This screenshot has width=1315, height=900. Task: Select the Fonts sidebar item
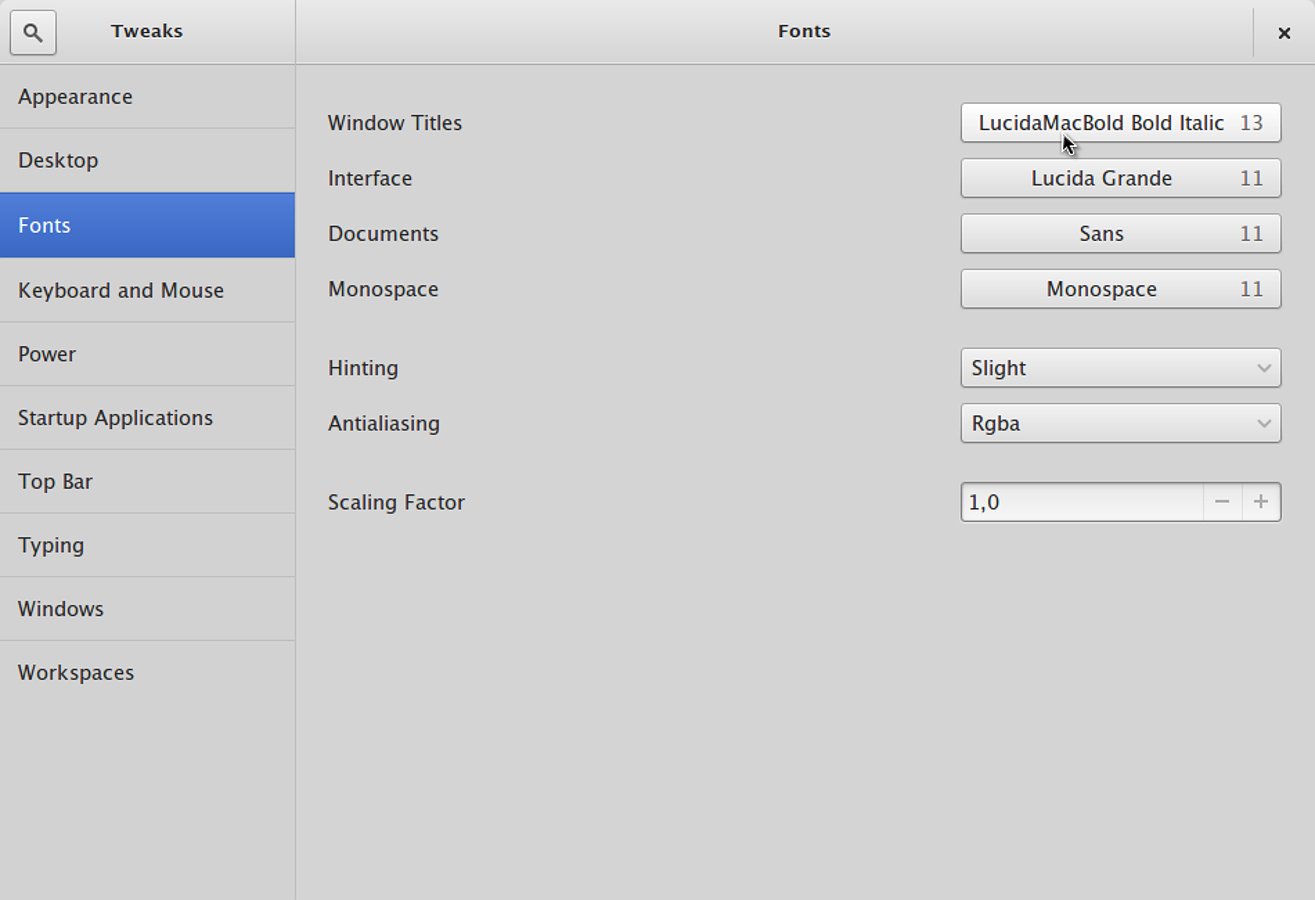click(147, 225)
